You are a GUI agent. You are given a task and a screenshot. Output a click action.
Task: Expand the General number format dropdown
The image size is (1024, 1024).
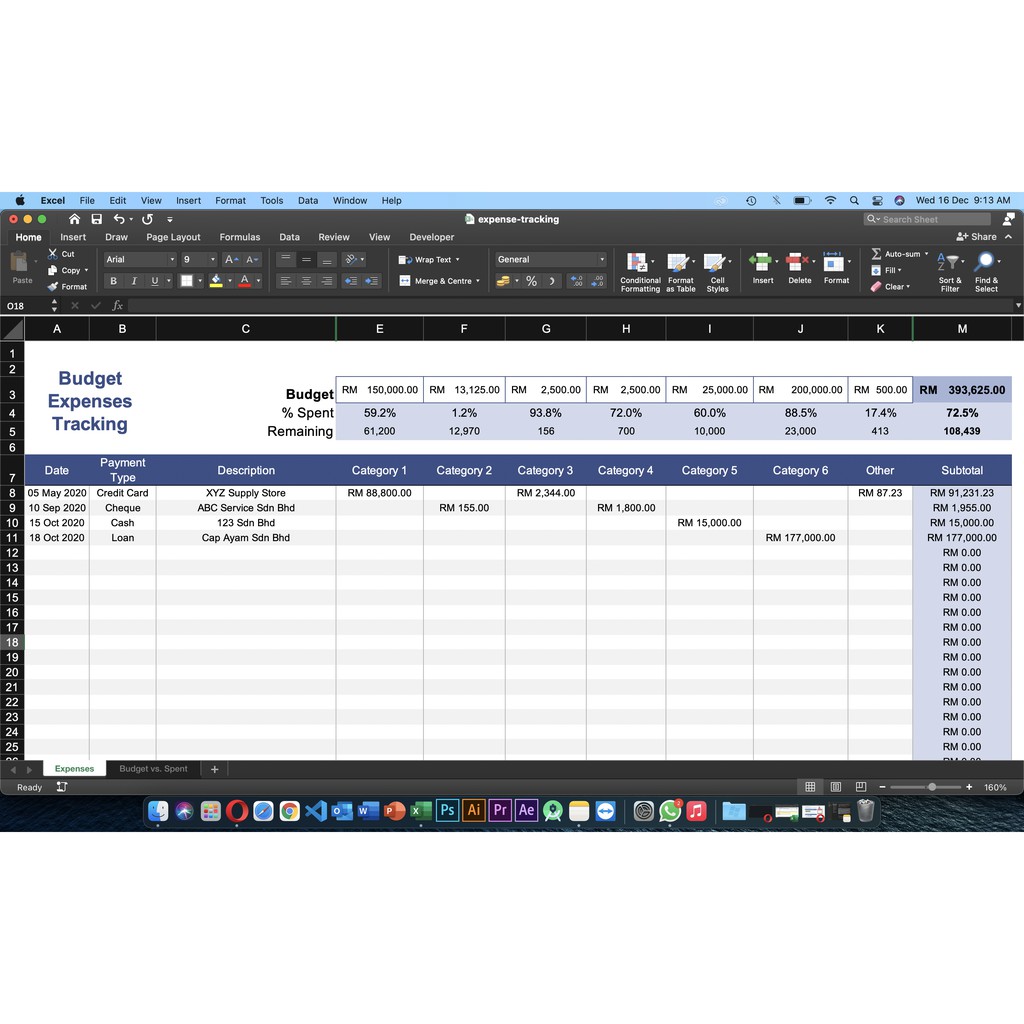[x=601, y=260]
